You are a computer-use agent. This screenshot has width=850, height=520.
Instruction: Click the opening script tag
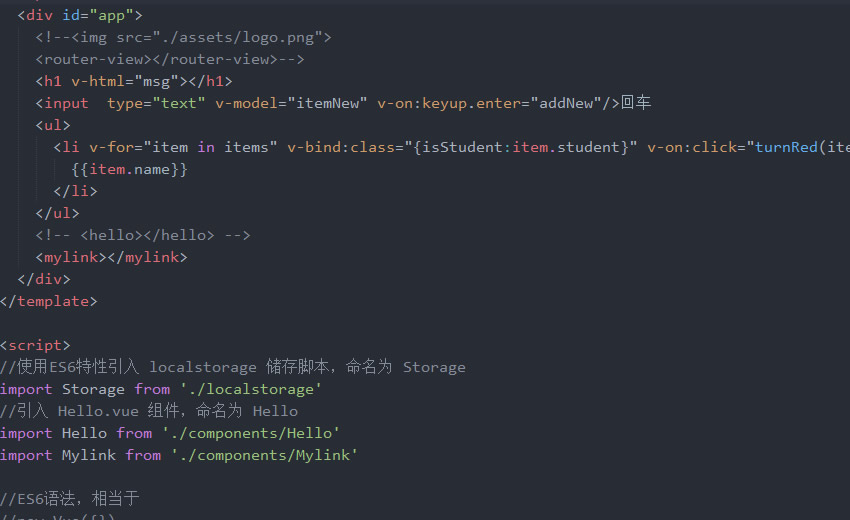(35, 345)
